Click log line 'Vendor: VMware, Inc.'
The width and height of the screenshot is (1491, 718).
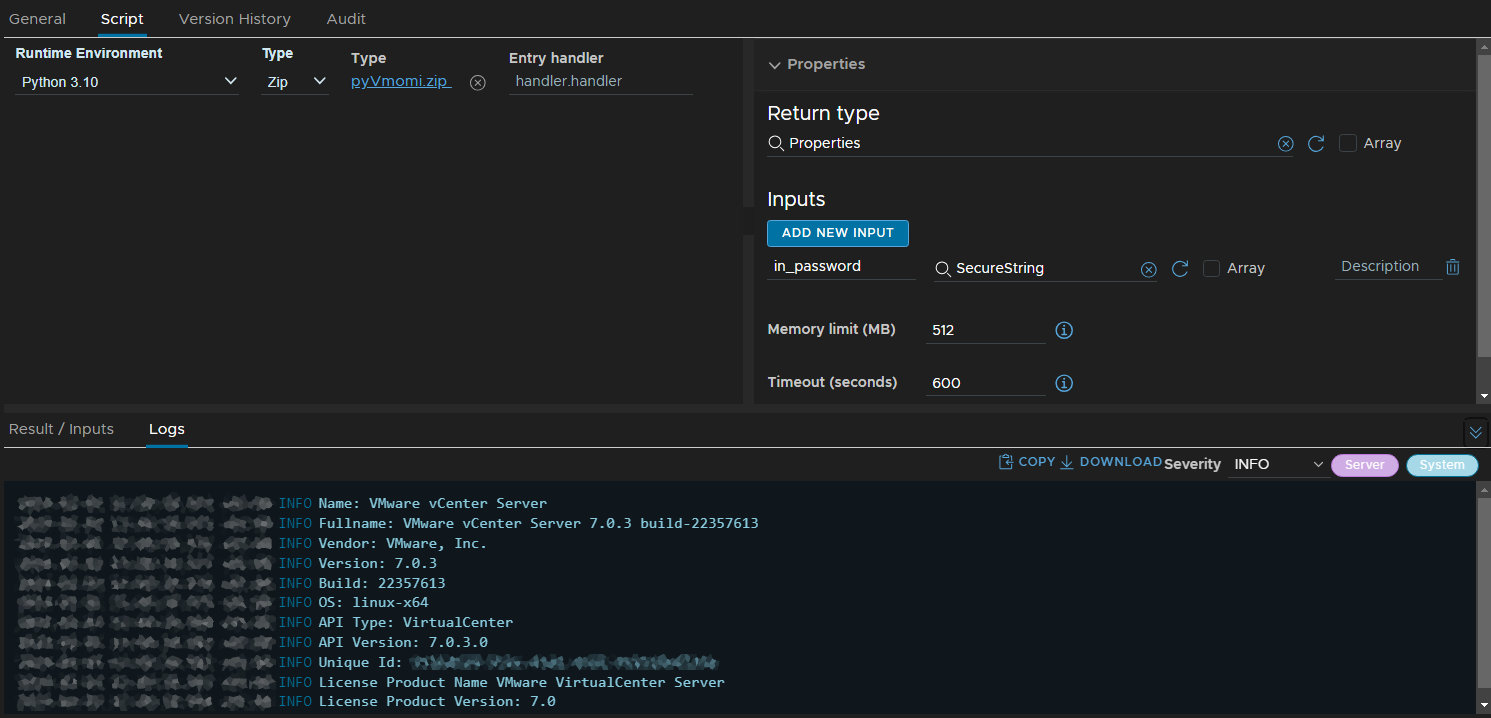pos(403,543)
